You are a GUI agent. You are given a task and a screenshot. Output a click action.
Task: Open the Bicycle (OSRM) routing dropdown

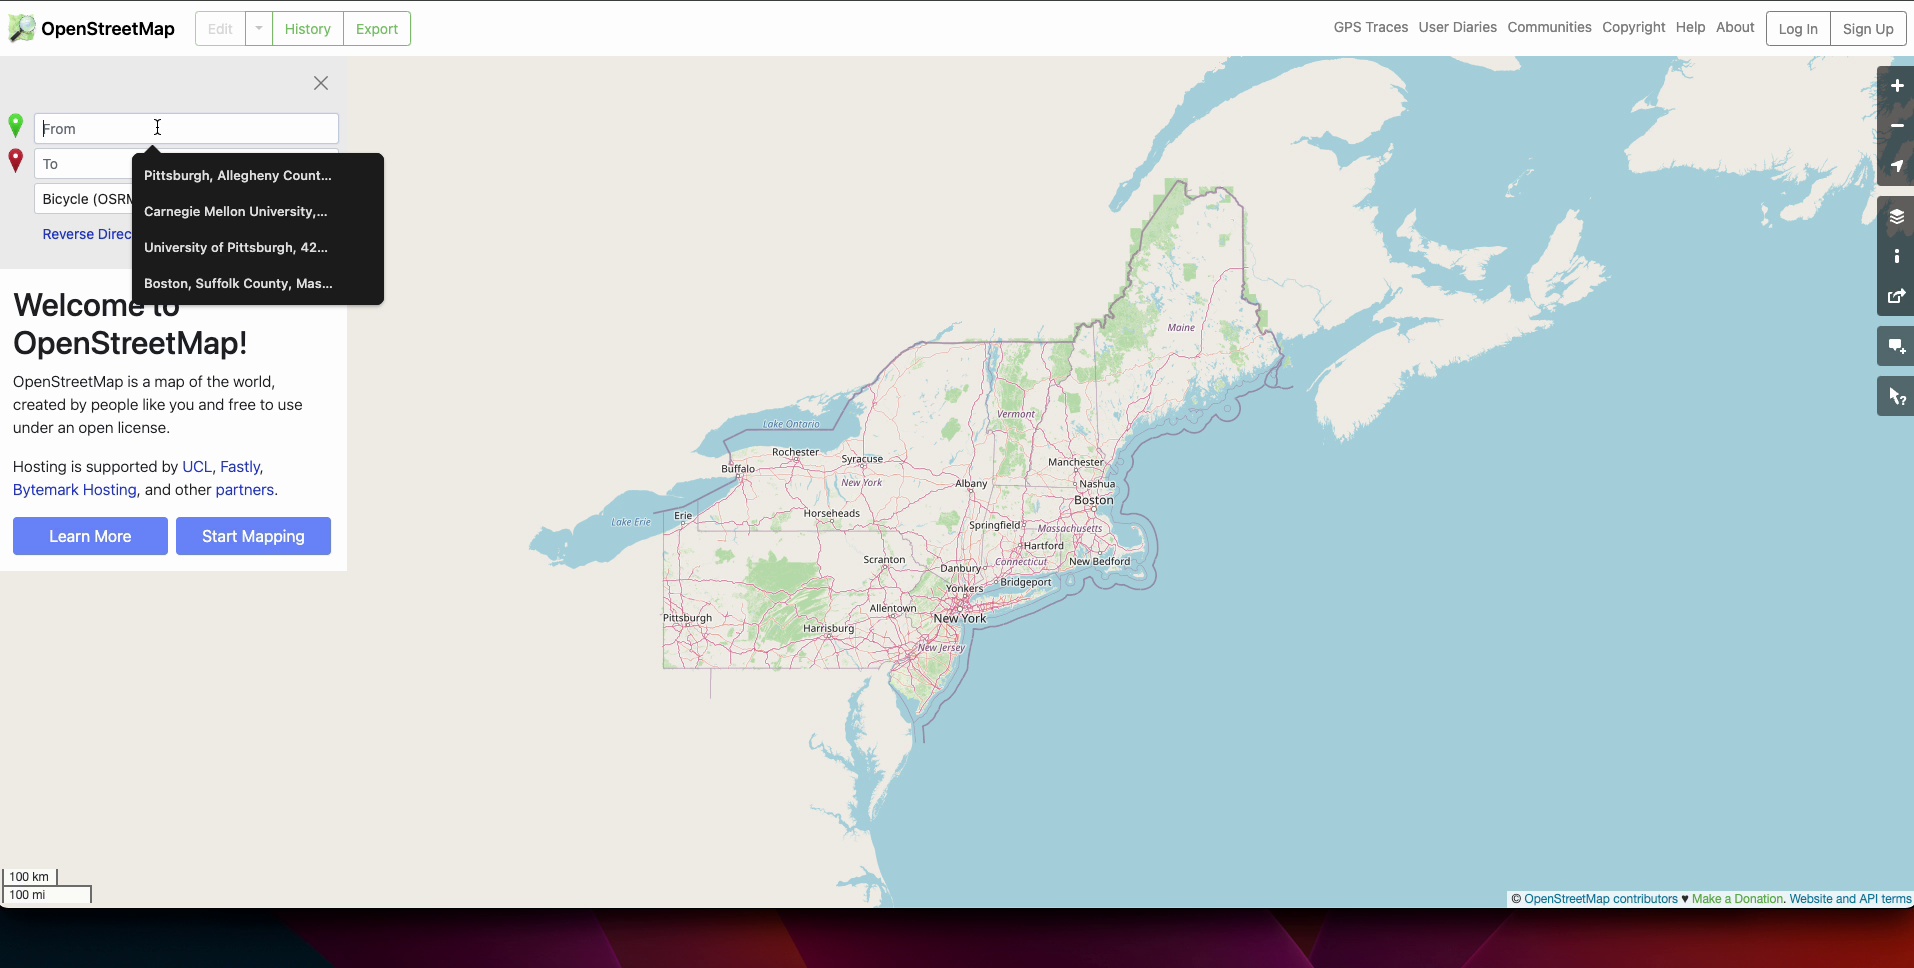coord(86,199)
